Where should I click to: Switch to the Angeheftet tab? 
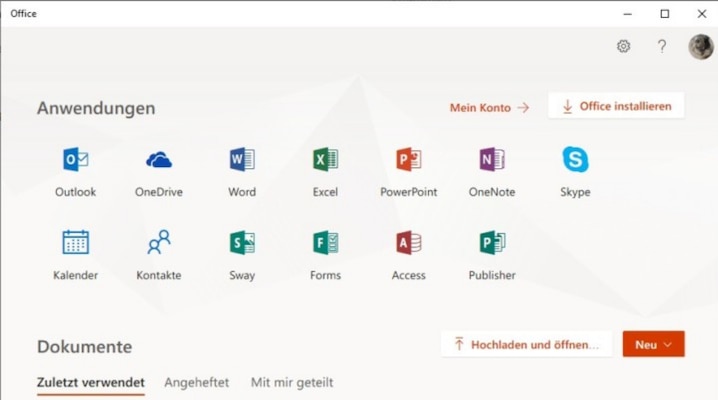coord(197,382)
